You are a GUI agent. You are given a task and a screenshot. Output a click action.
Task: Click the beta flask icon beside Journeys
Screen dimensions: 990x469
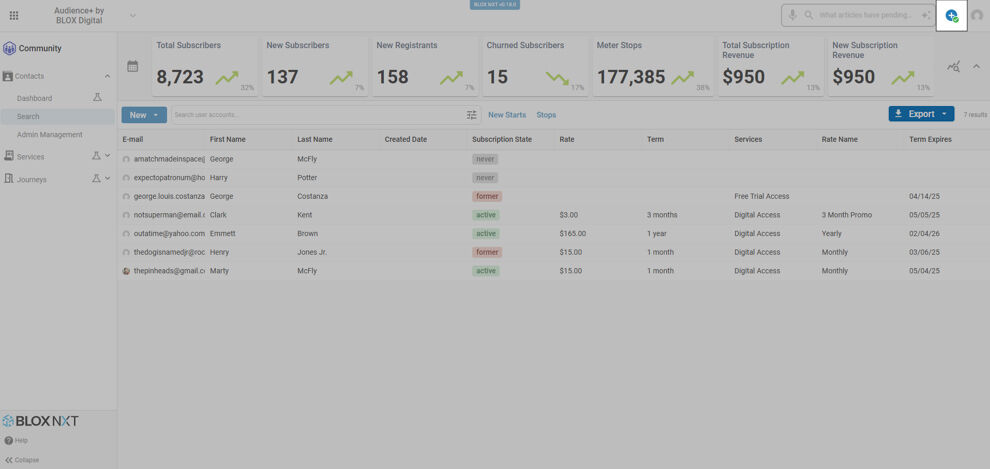coord(96,179)
